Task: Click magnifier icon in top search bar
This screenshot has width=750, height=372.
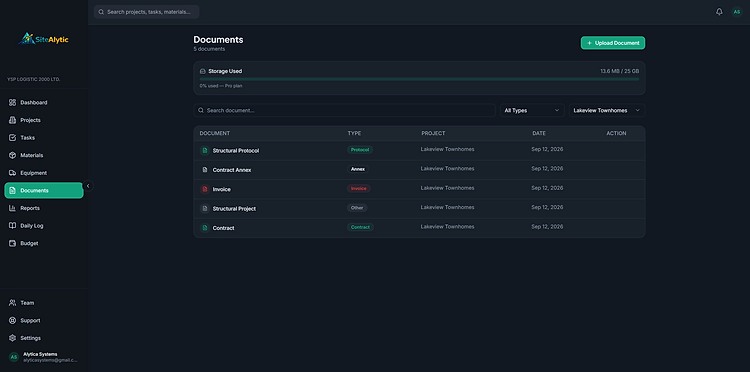Action: pyautogui.click(x=101, y=12)
